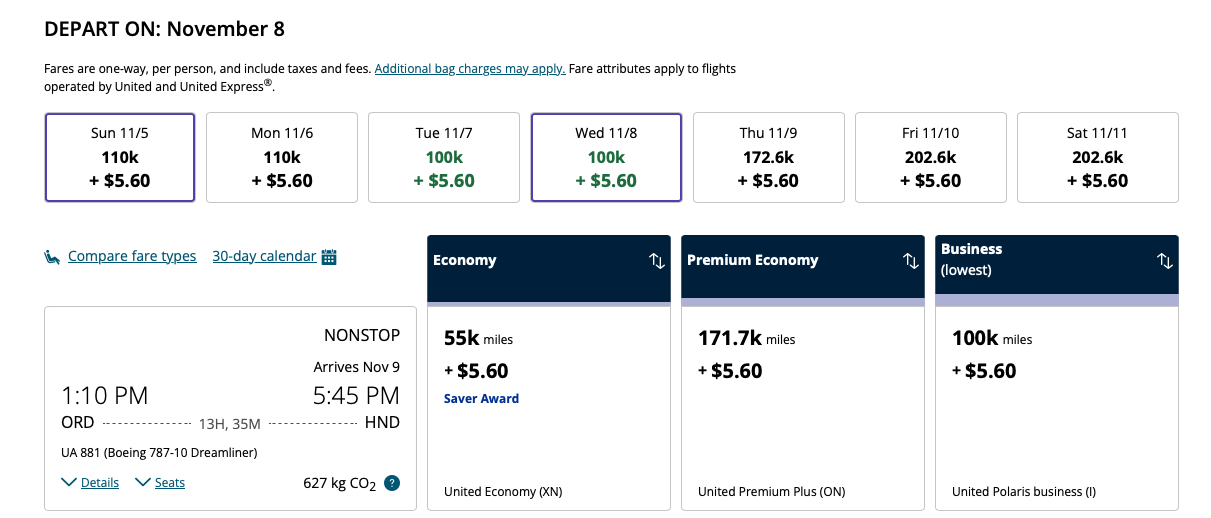Sort flights by Economy fare arrows
The image size is (1211, 518).
657,260
